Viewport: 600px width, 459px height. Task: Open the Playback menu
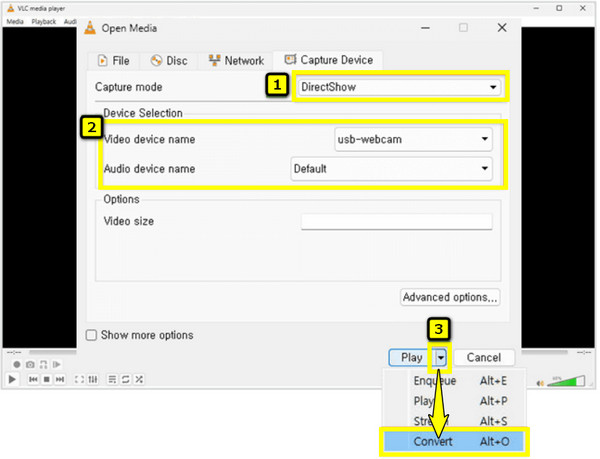[44, 21]
